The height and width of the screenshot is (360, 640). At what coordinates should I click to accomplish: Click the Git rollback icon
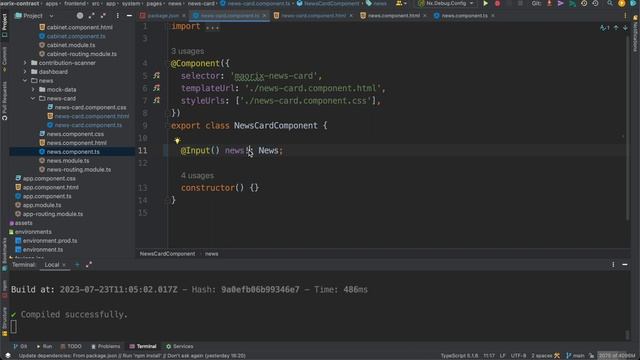coord(595,3)
